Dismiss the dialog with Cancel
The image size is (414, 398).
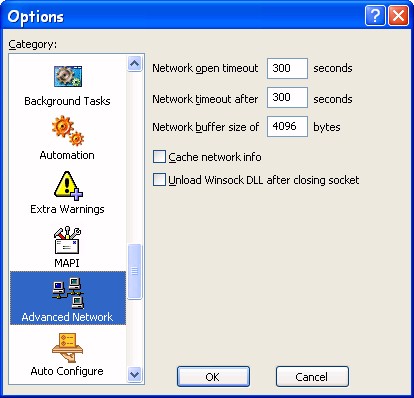312,377
